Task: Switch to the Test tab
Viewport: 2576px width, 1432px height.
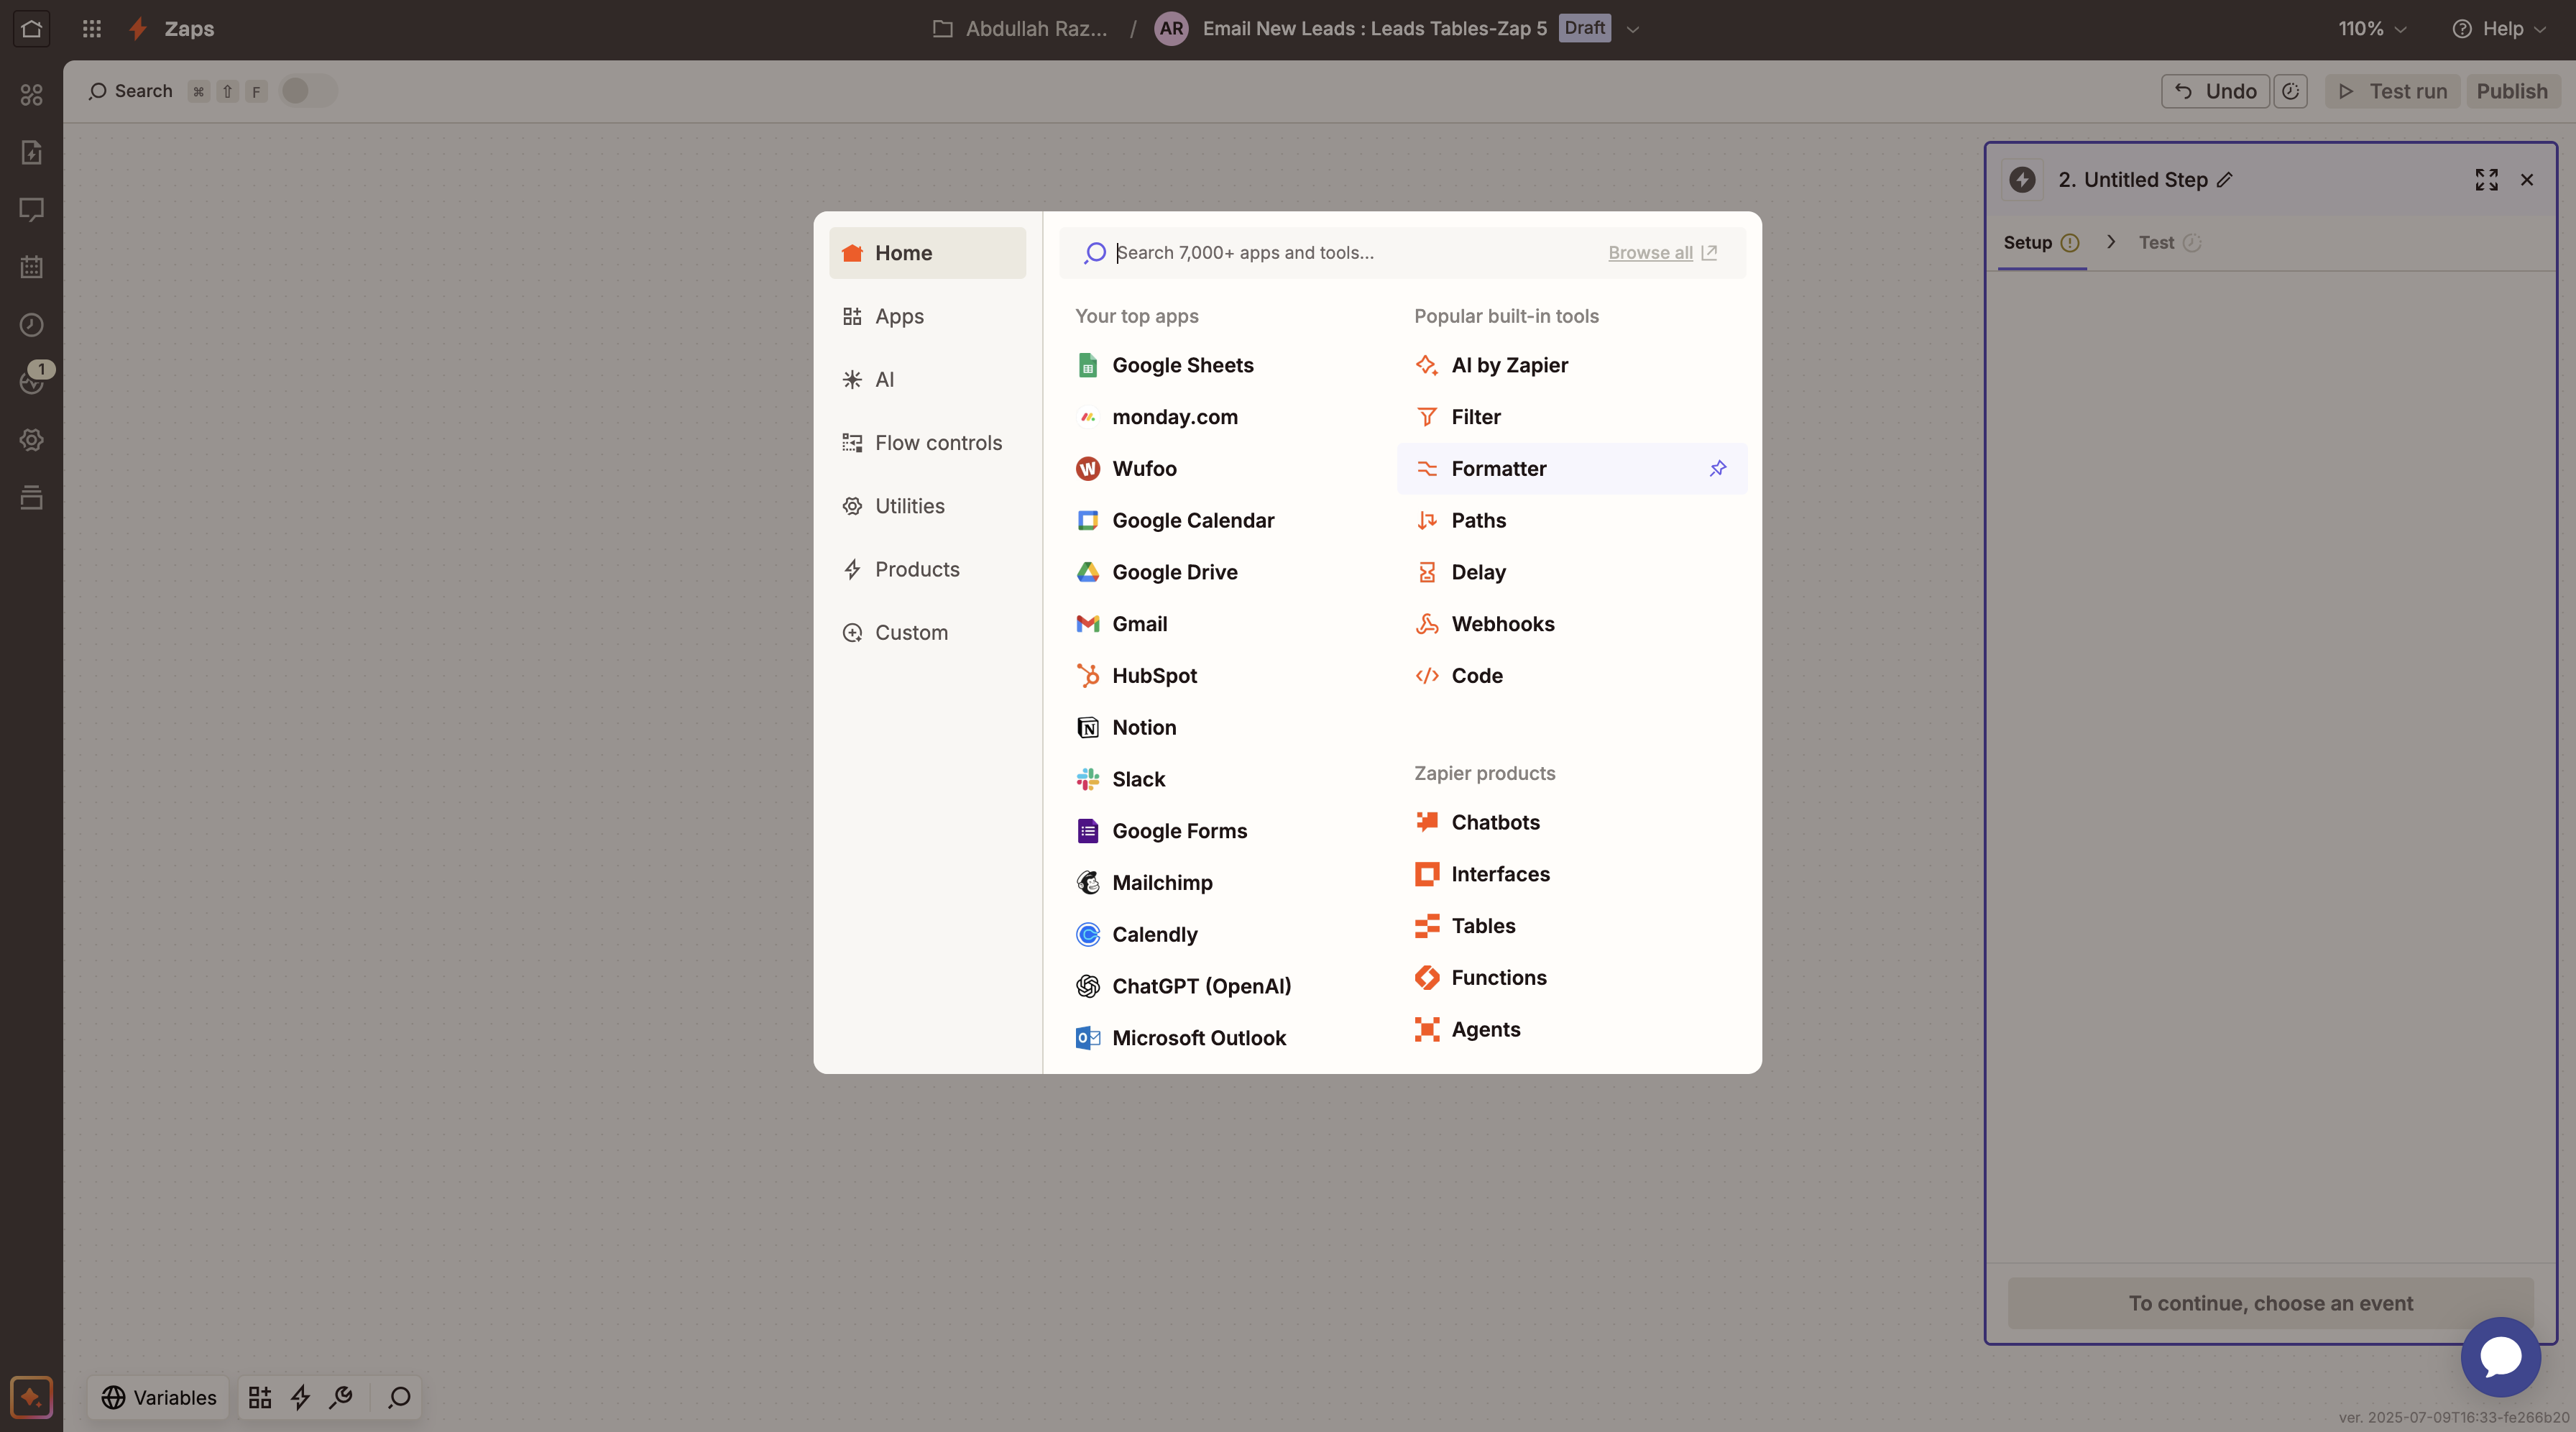Action: pos(2156,243)
